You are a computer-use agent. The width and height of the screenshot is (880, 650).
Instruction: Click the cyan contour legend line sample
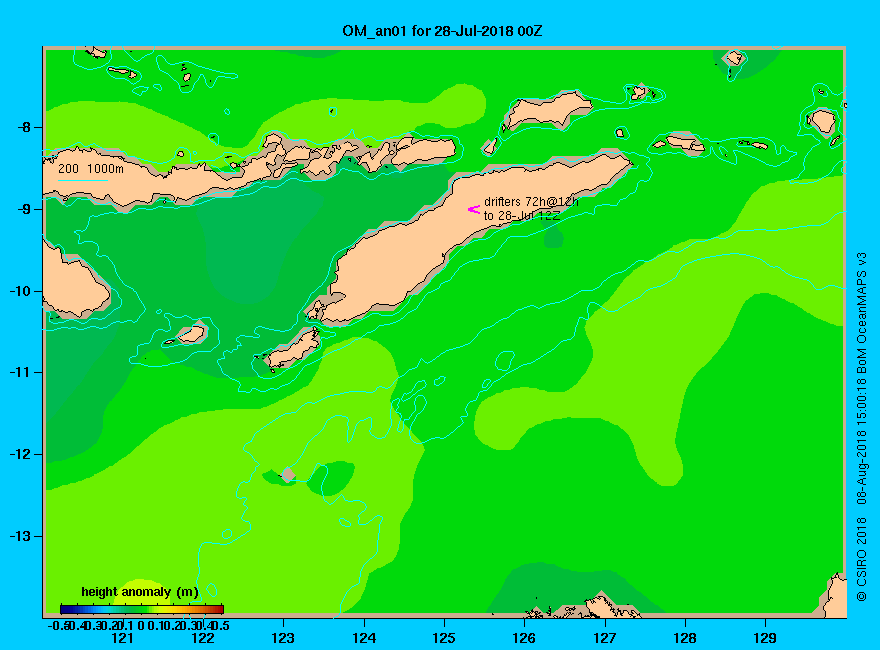click(x=82, y=180)
